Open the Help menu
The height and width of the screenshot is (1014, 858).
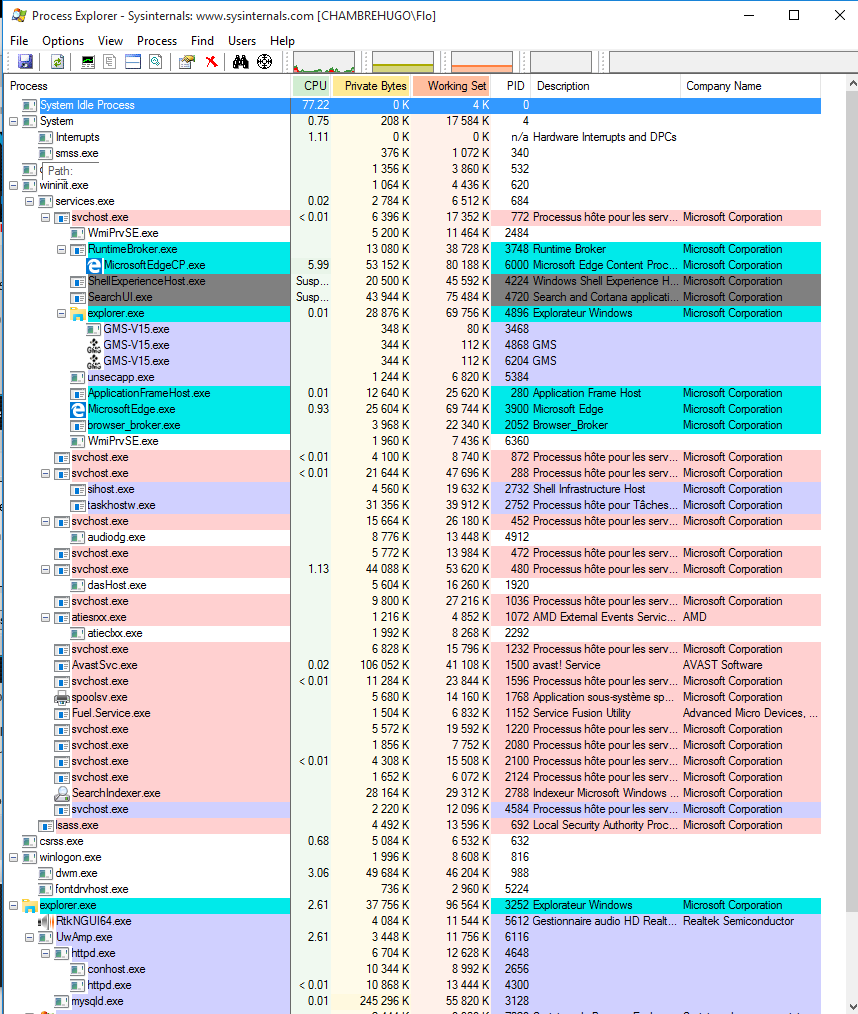tap(283, 41)
